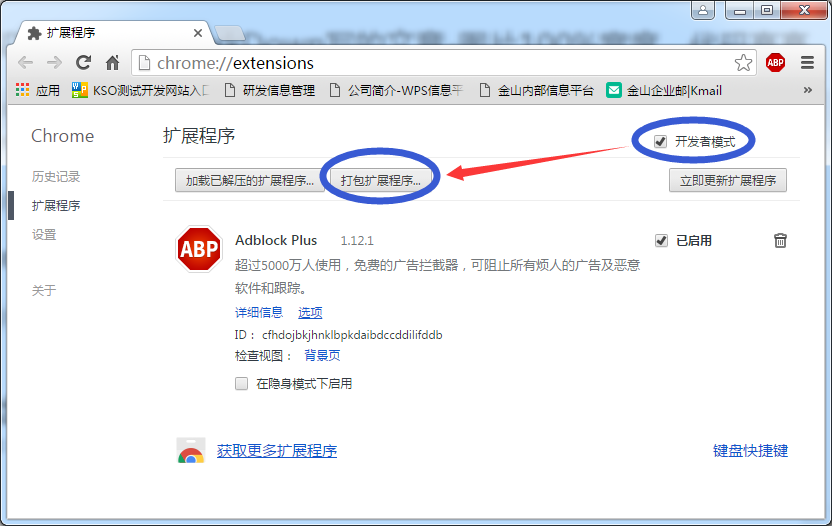Screen dimensions: 832x526
Task: Open the 背景页 inspect view link
Action: [322, 355]
